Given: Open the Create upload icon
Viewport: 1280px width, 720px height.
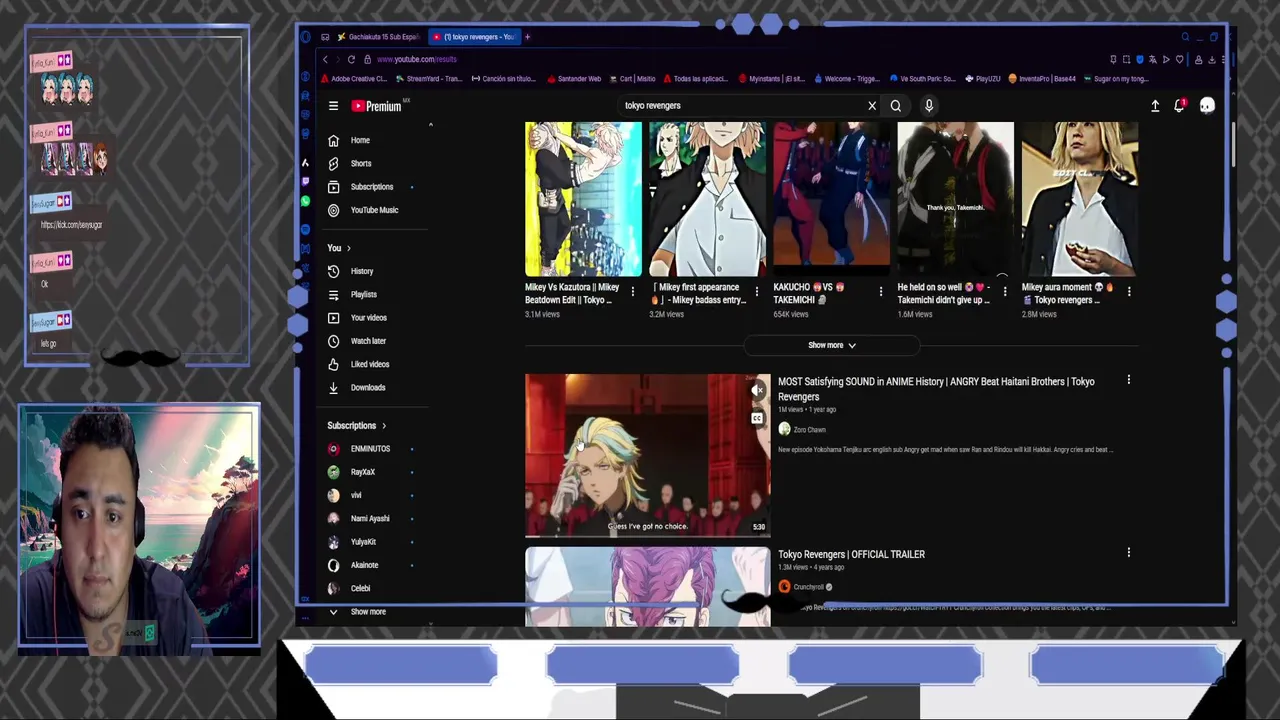Looking at the screenshot, I should tap(1155, 106).
